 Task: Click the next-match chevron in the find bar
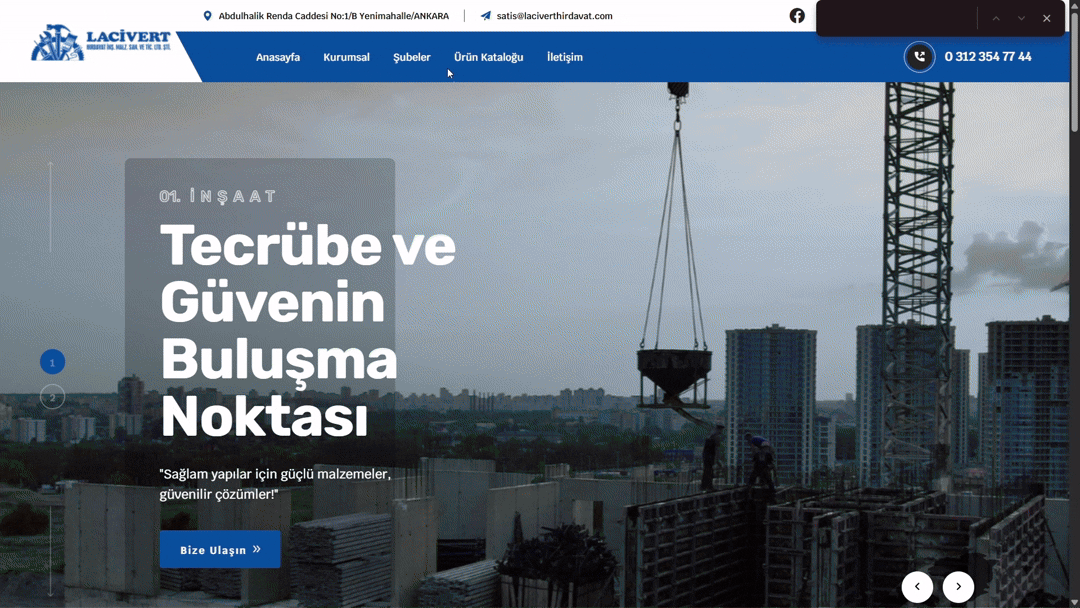coord(1021,17)
